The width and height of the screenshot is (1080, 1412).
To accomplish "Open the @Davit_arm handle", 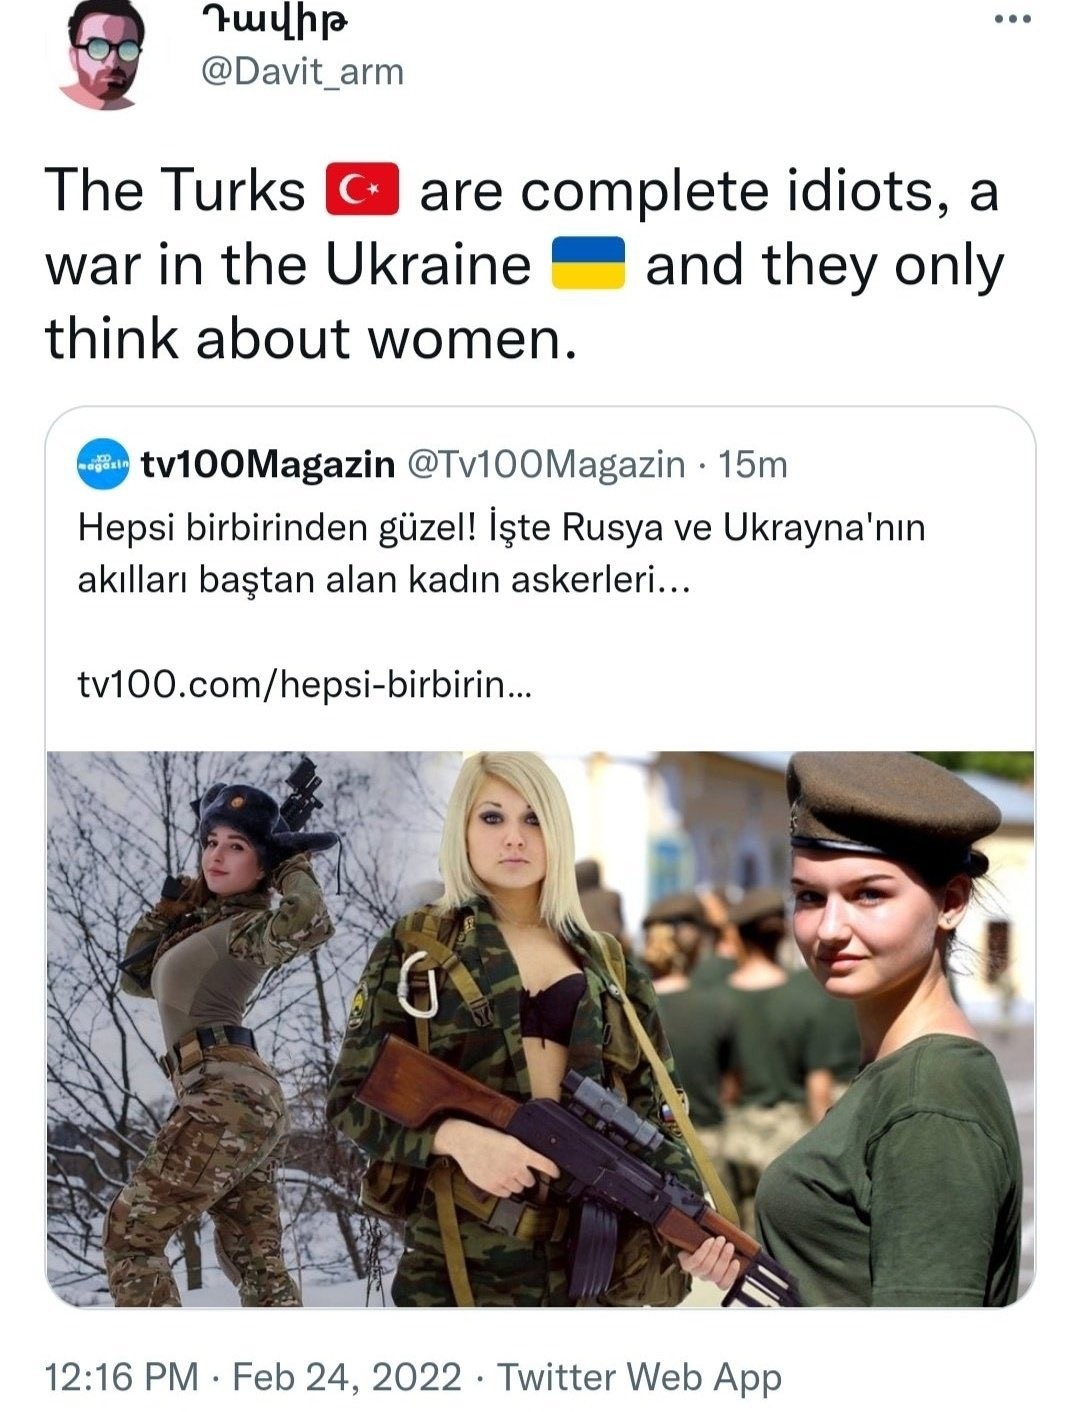I will click(303, 72).
